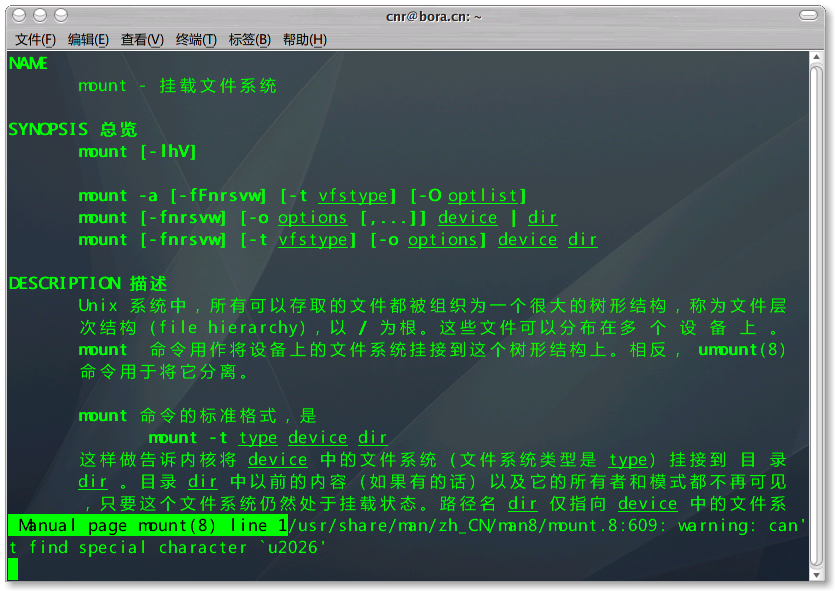Click underlined 'optlist' in the synopsis
Image resolution: width=835 pixels, height=591 pixels.
coord(482,196)
